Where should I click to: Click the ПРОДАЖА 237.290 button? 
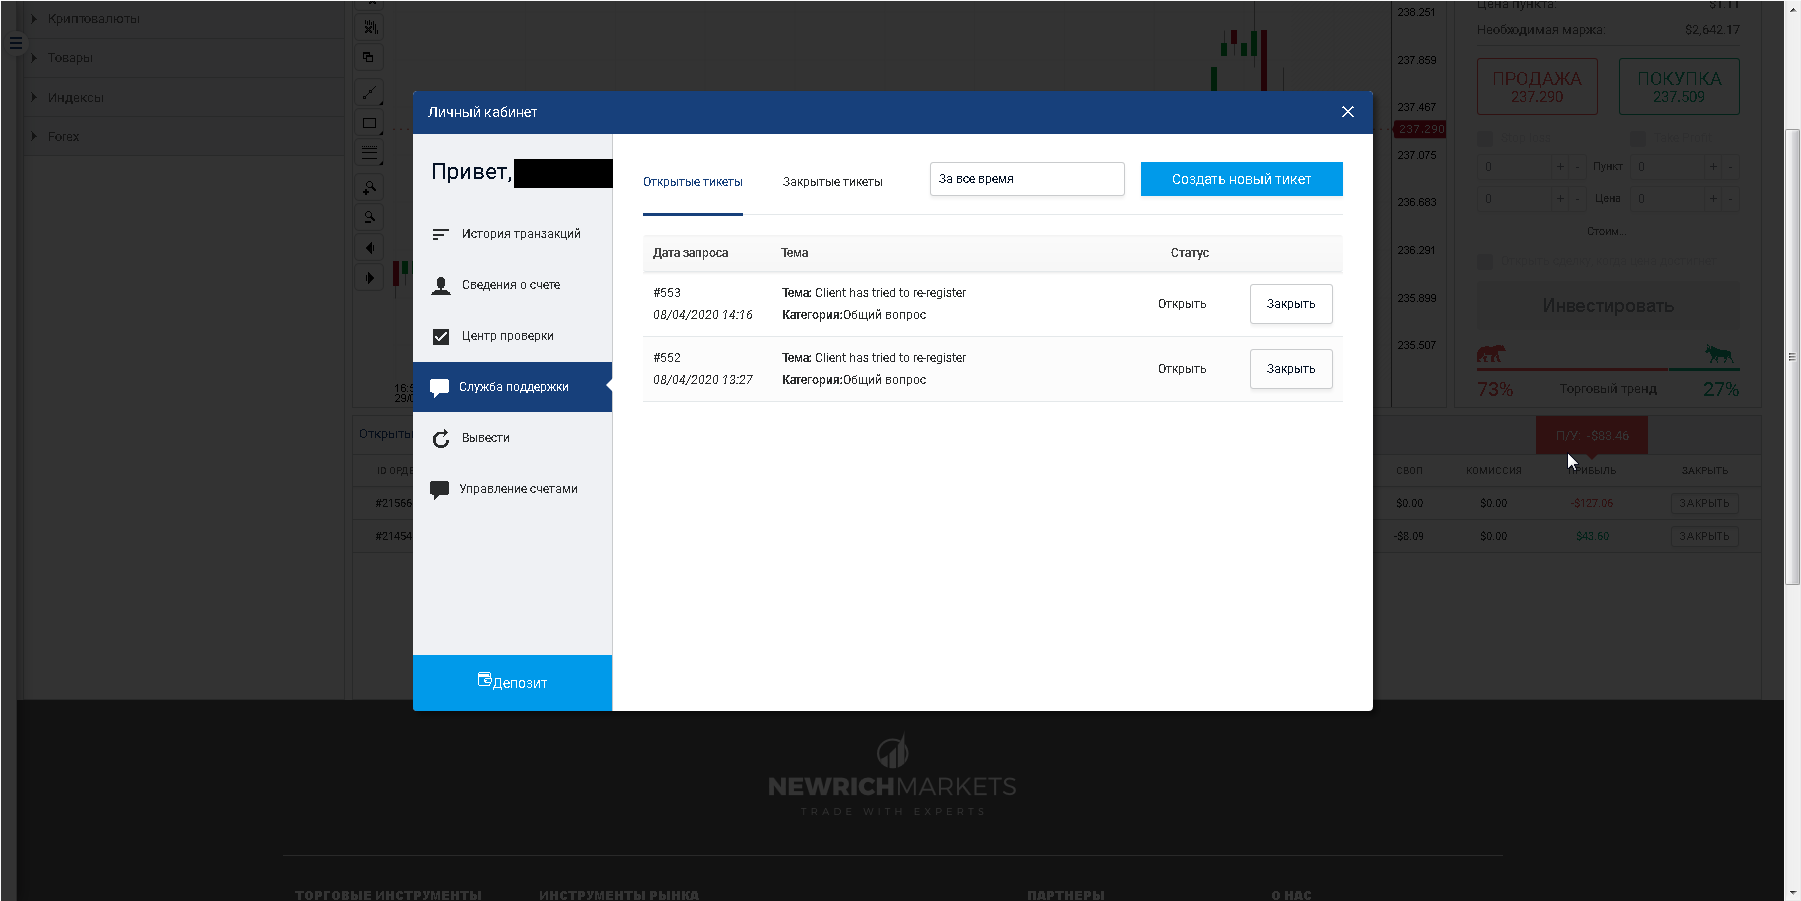(1537, 87)
